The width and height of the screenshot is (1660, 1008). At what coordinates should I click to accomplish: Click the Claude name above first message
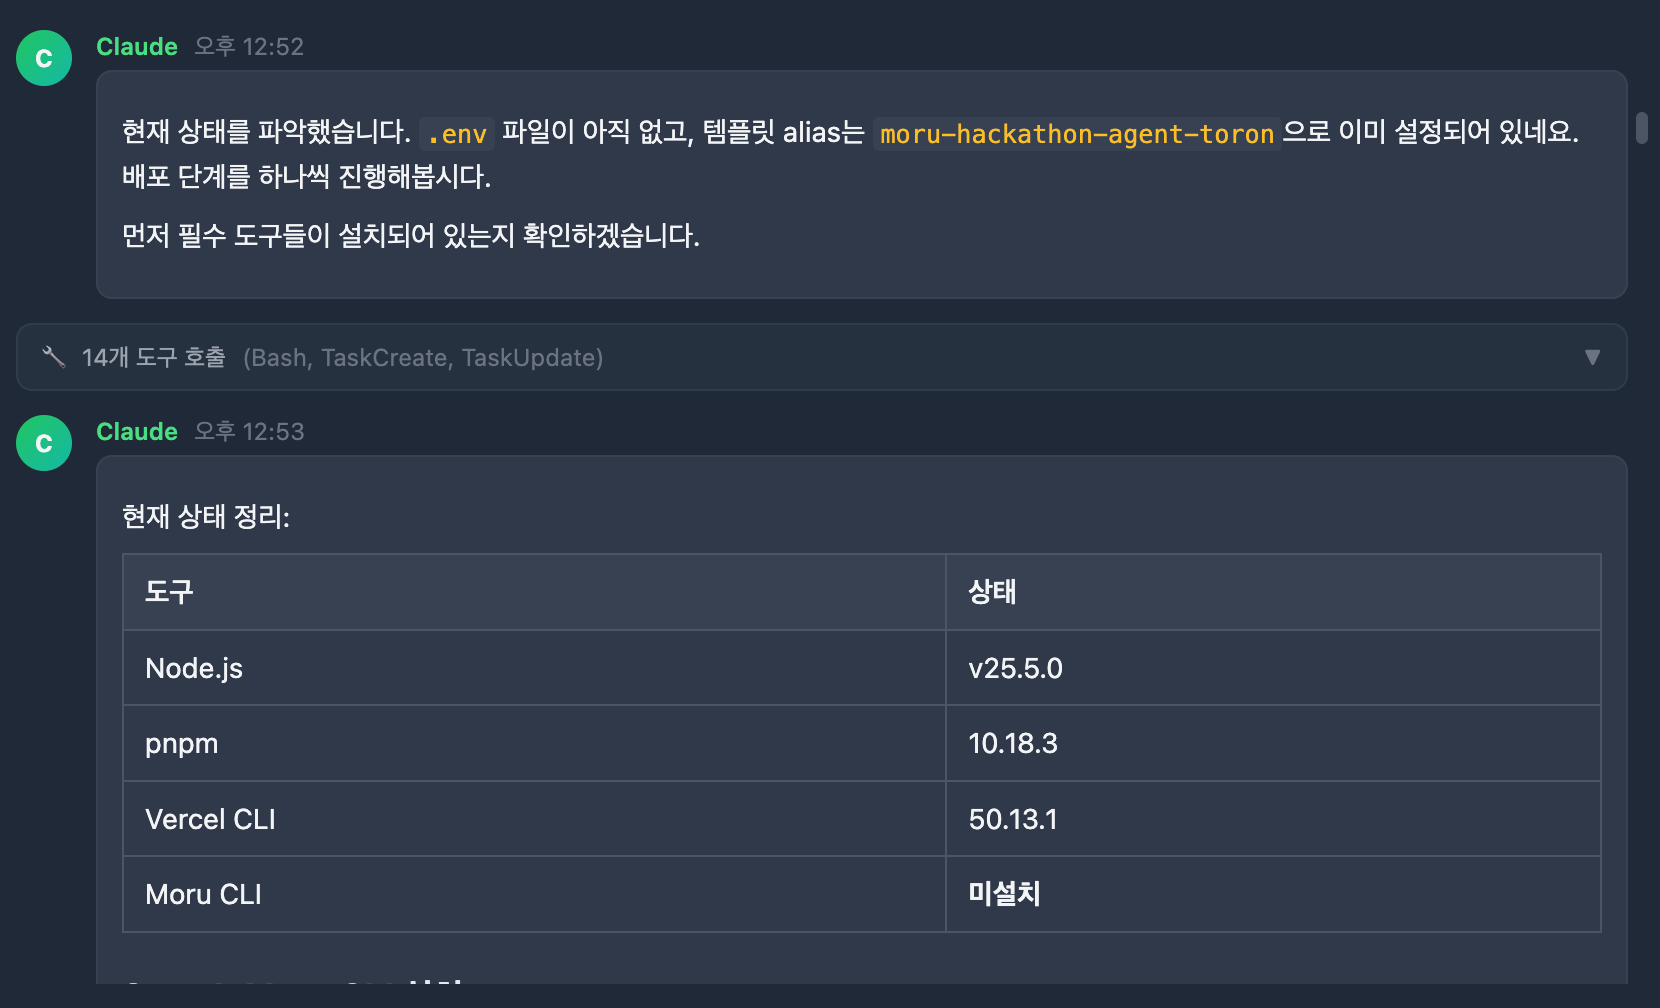(137, 47)
